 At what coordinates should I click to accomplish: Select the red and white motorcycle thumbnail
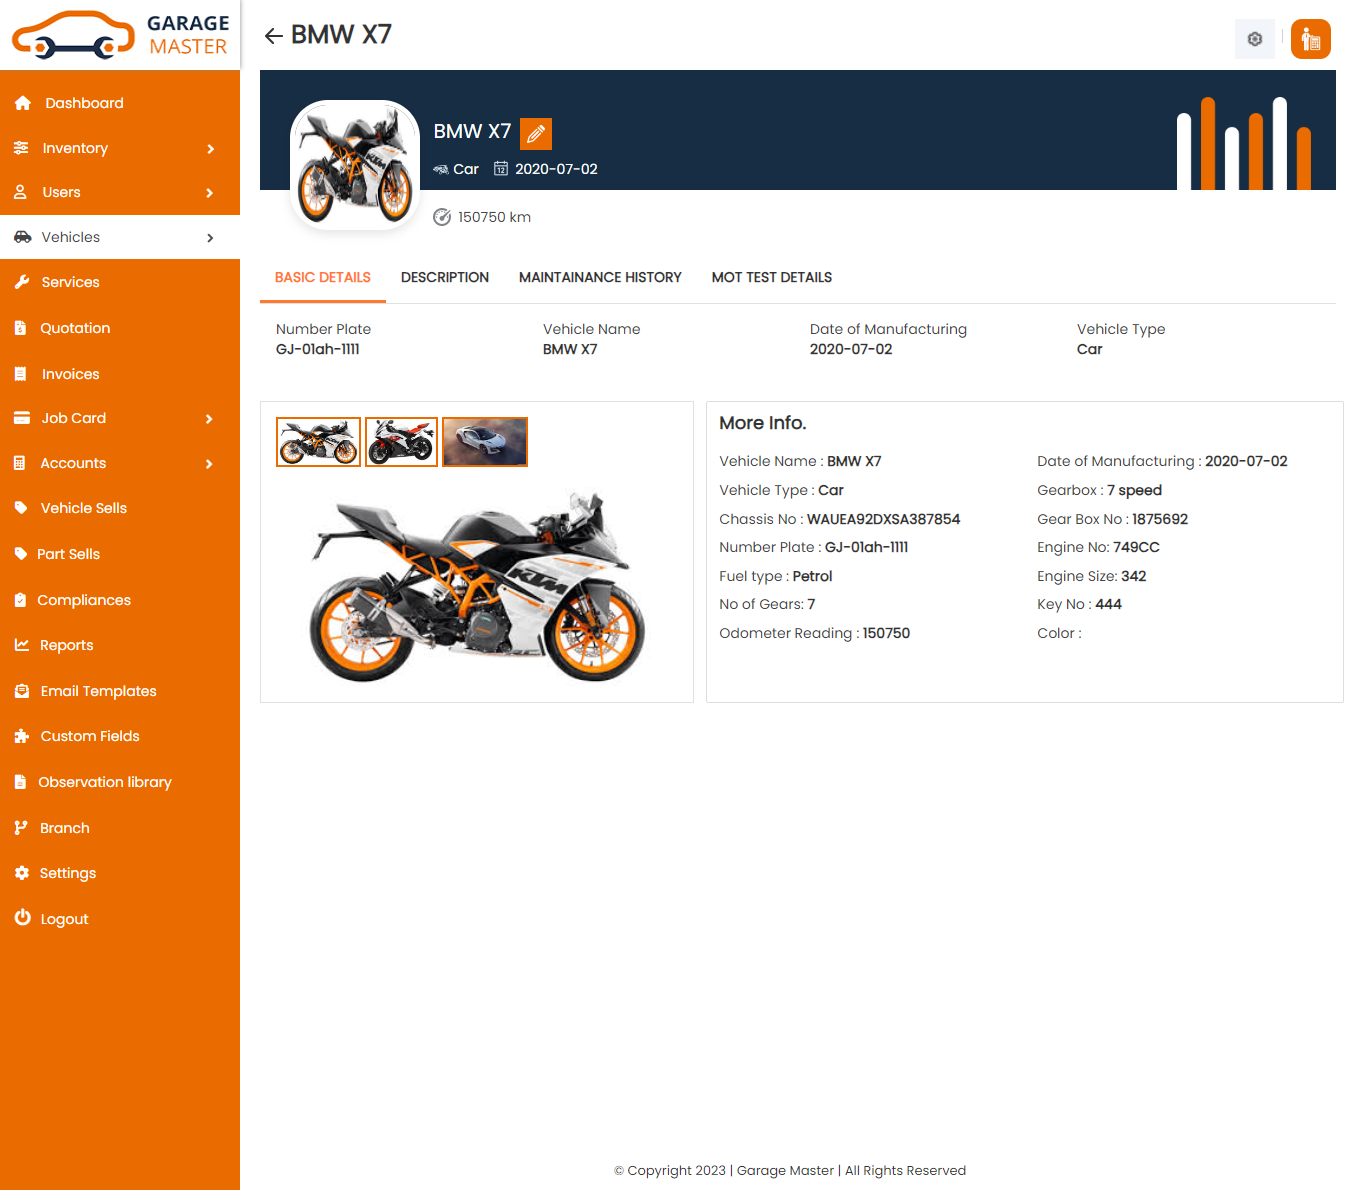pos(401,442)
